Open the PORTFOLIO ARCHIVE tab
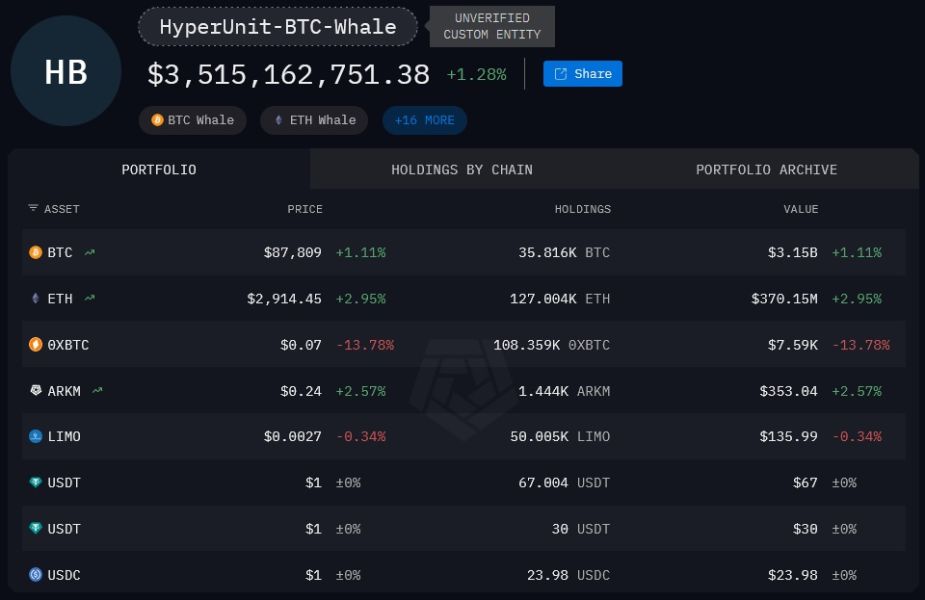Viewport: 925px width, 600px height. [x=766, y=169]
